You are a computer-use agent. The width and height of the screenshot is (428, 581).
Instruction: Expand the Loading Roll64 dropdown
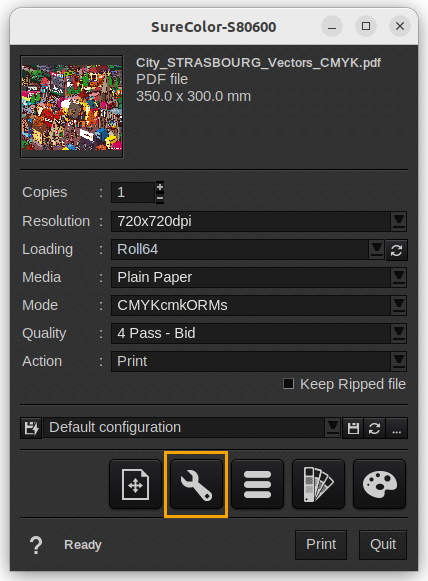click(377, 249)
